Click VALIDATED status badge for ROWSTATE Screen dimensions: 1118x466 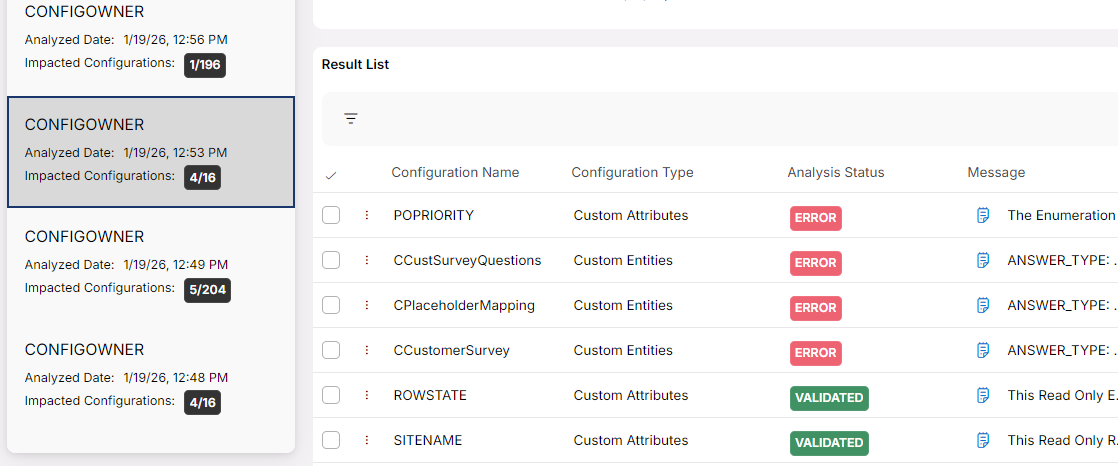point(829,398)
